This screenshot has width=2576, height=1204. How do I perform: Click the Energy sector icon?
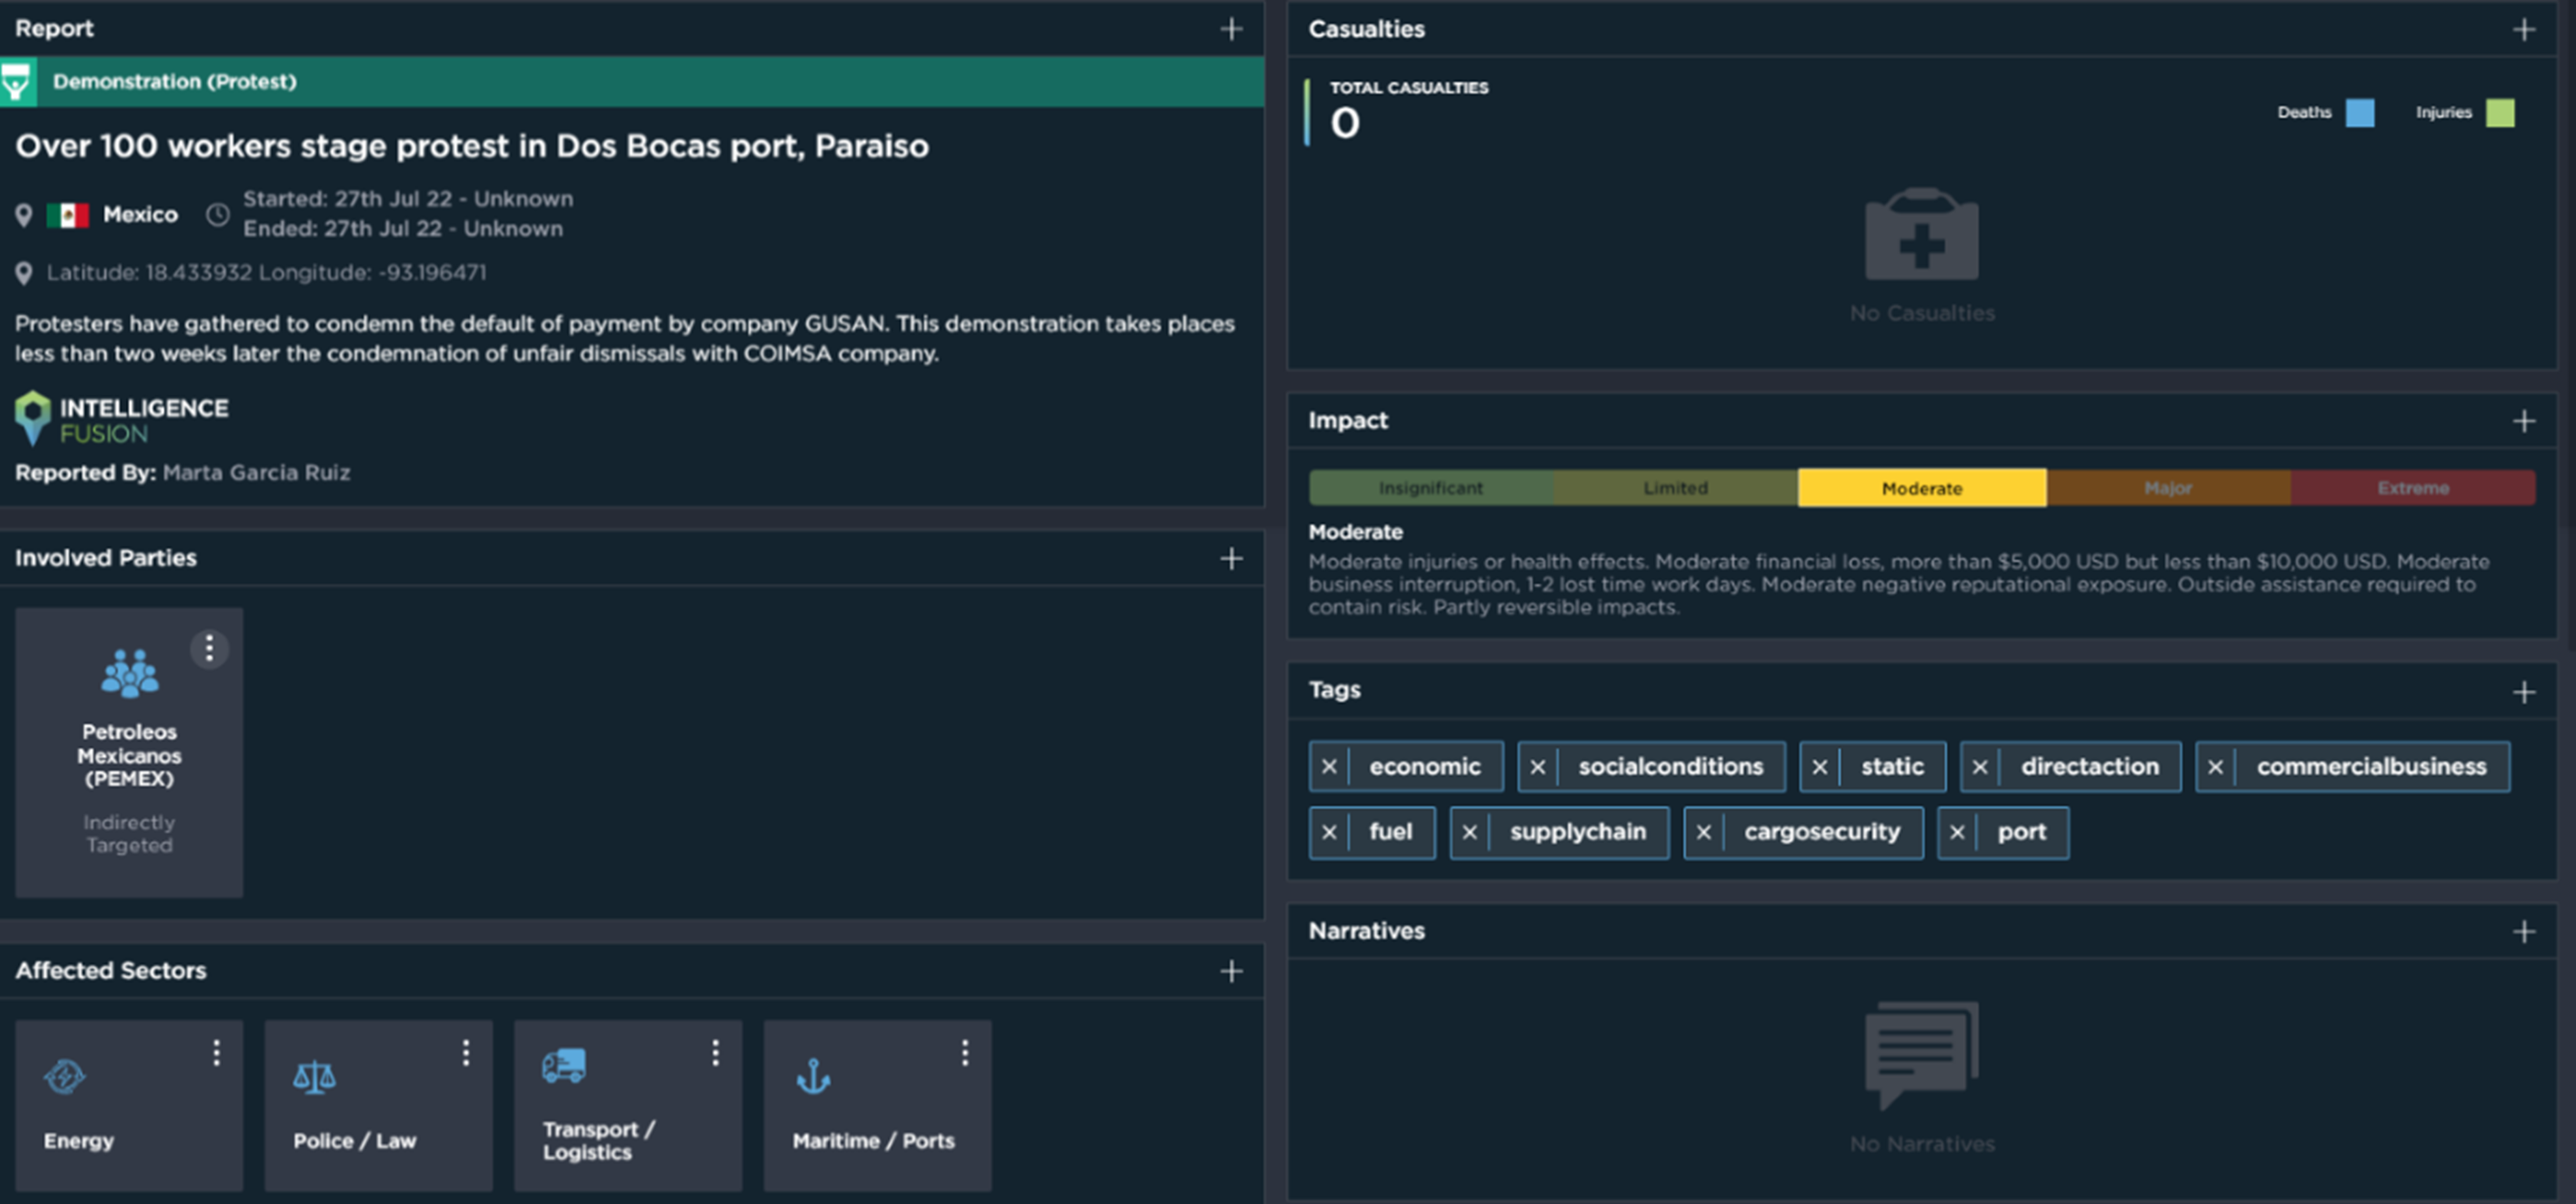pos(65,1077)
